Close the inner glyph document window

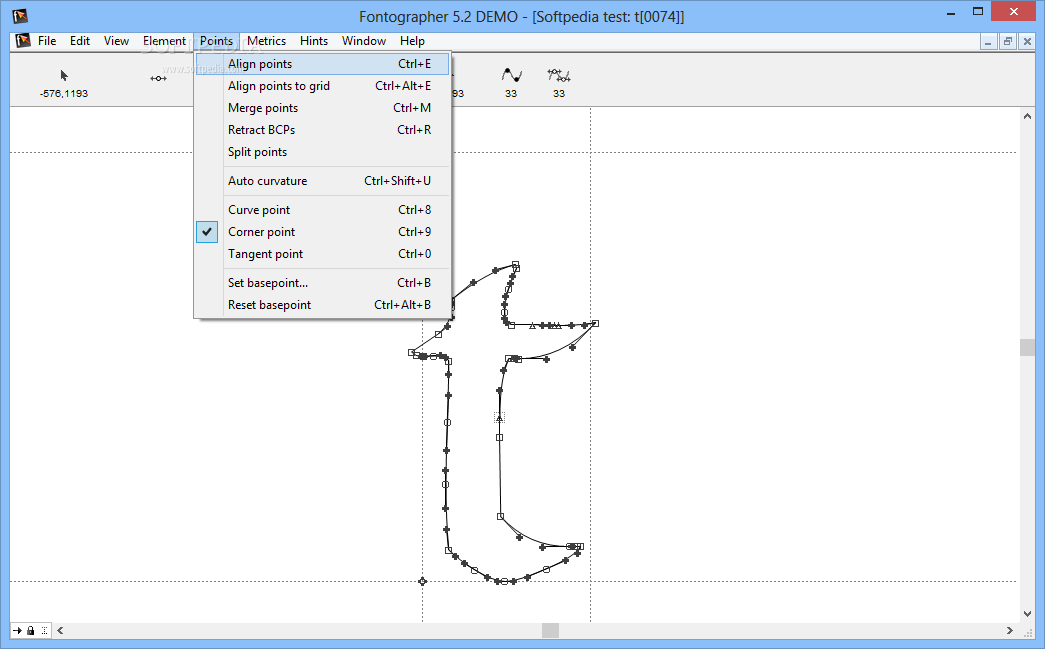(x=1027, y=41)
